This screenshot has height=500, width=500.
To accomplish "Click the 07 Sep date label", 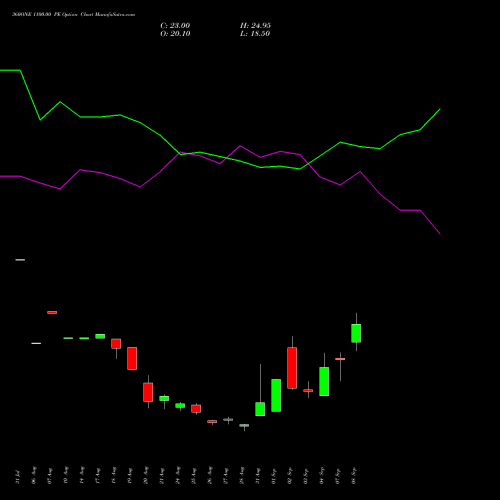I will [338, 476].
